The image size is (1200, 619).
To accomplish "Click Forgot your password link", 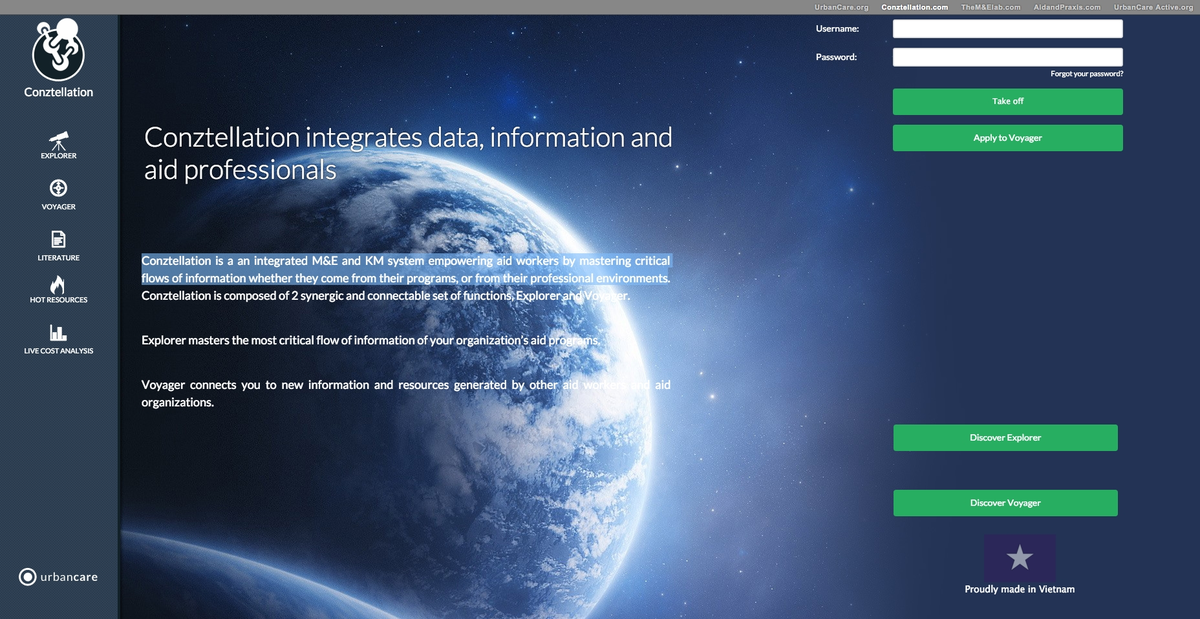I will pos(1086,74).
